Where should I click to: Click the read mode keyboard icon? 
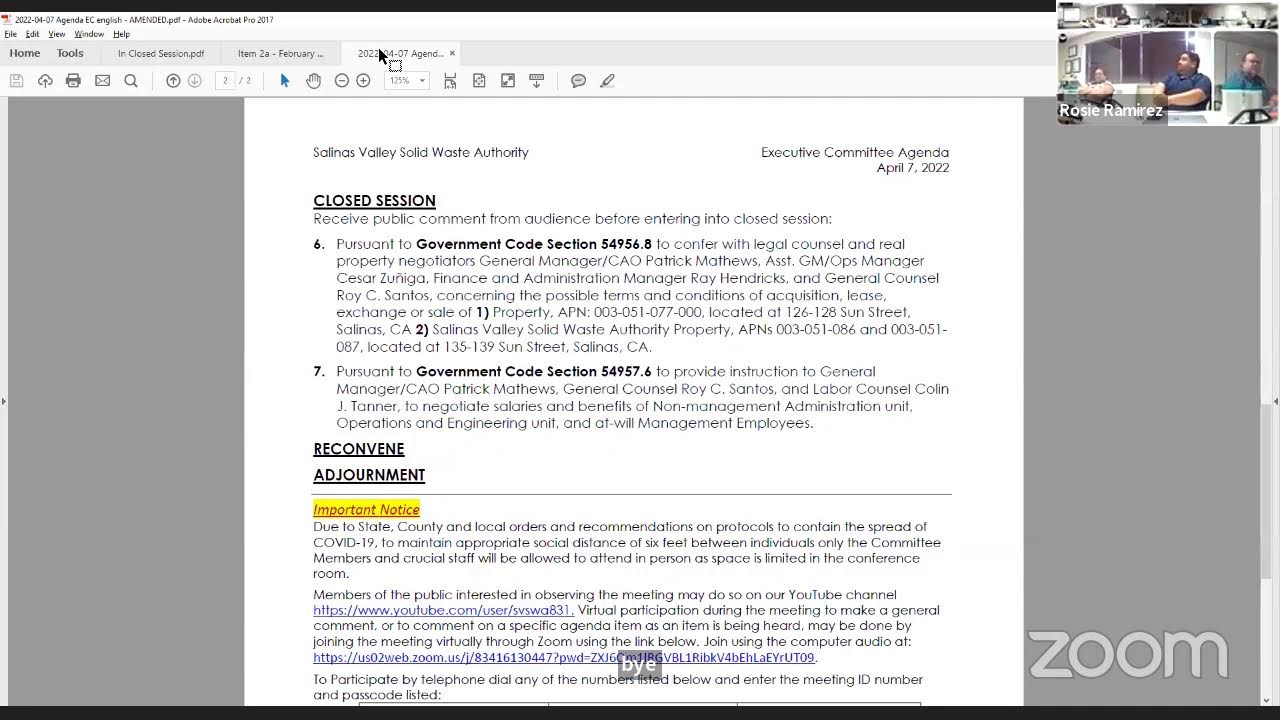point(536,81)
